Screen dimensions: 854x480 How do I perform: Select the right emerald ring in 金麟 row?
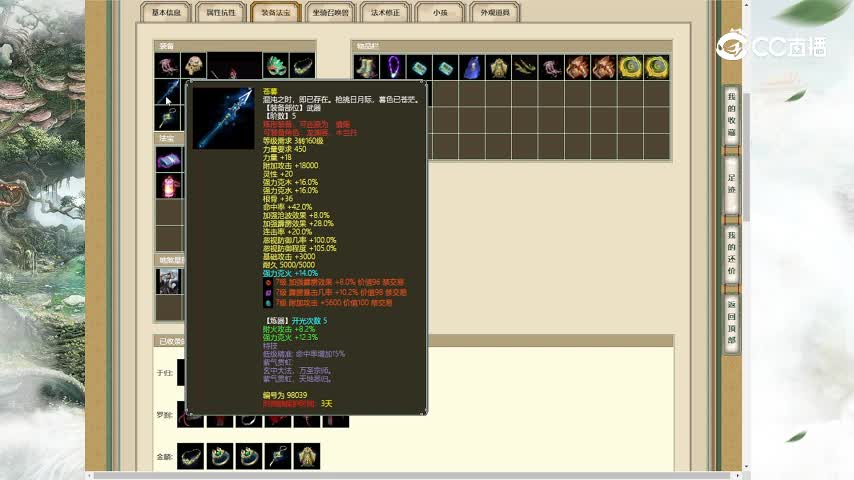248,455
